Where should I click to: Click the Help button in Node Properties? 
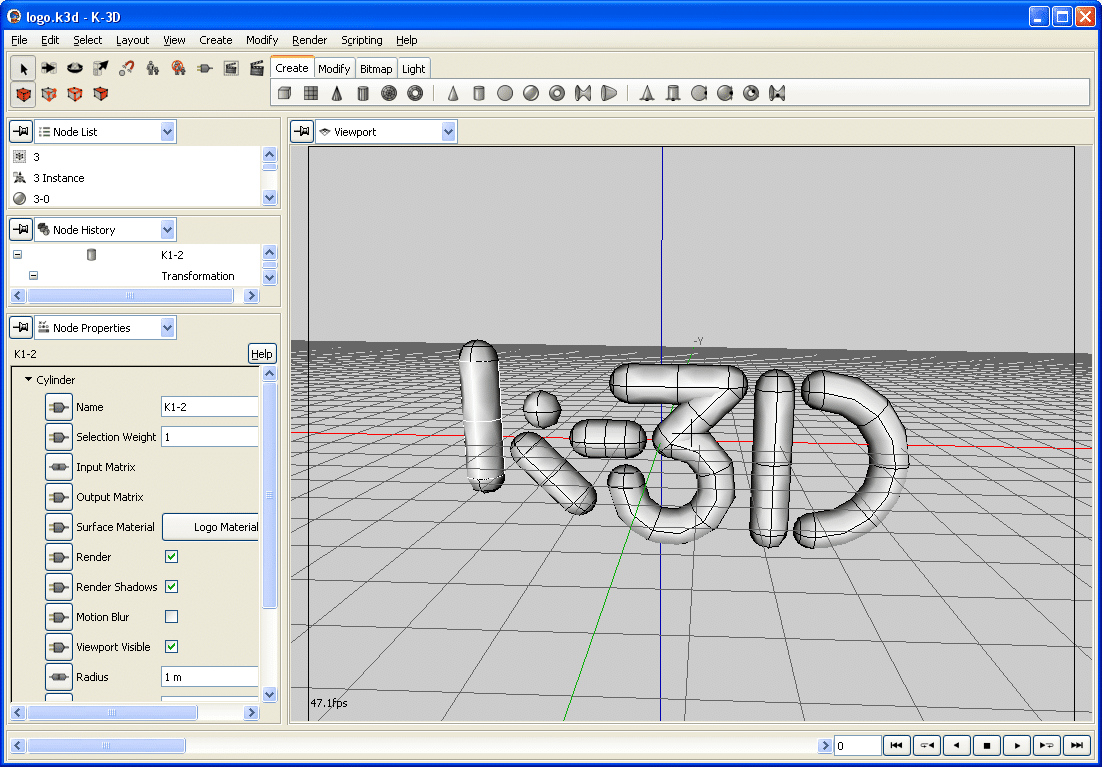pos(262,354)
